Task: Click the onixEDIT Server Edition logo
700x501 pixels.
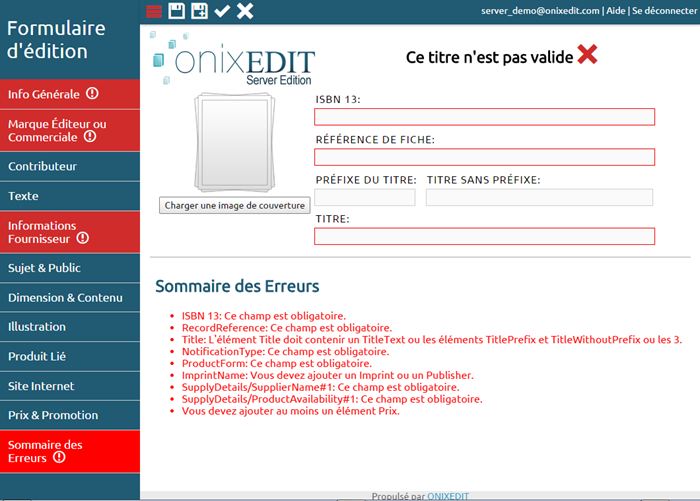Action: [233, 59]
